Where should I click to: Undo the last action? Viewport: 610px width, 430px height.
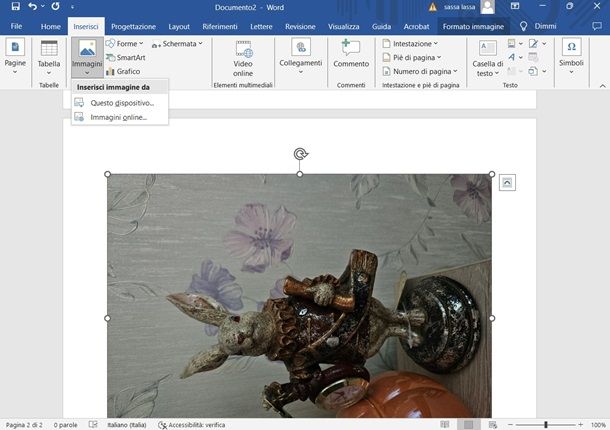pyautogui.click(x=33, y=7)
